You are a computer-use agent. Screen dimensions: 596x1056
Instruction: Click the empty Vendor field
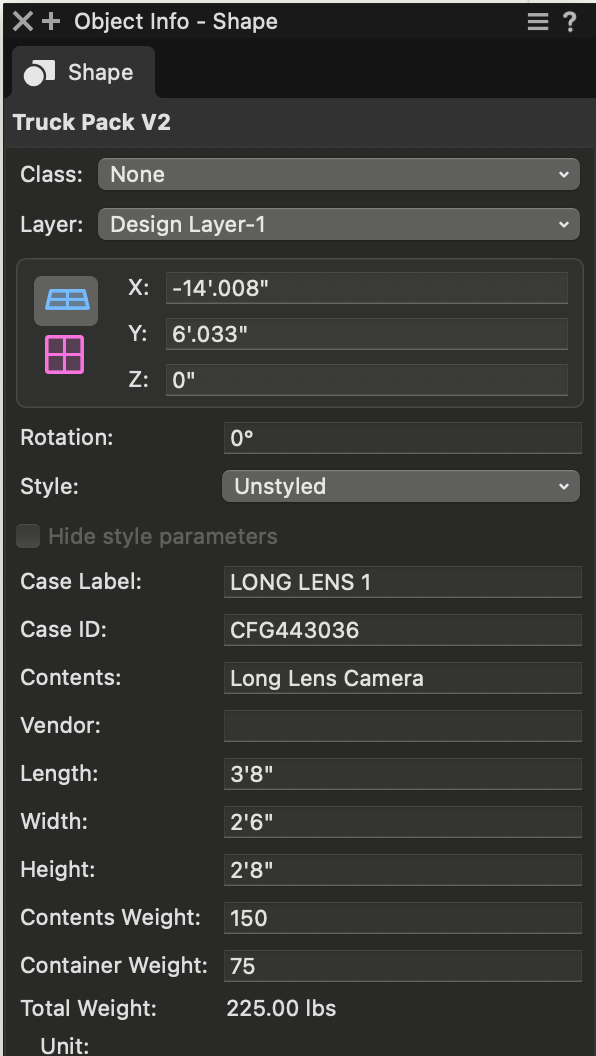pos(401,726)
